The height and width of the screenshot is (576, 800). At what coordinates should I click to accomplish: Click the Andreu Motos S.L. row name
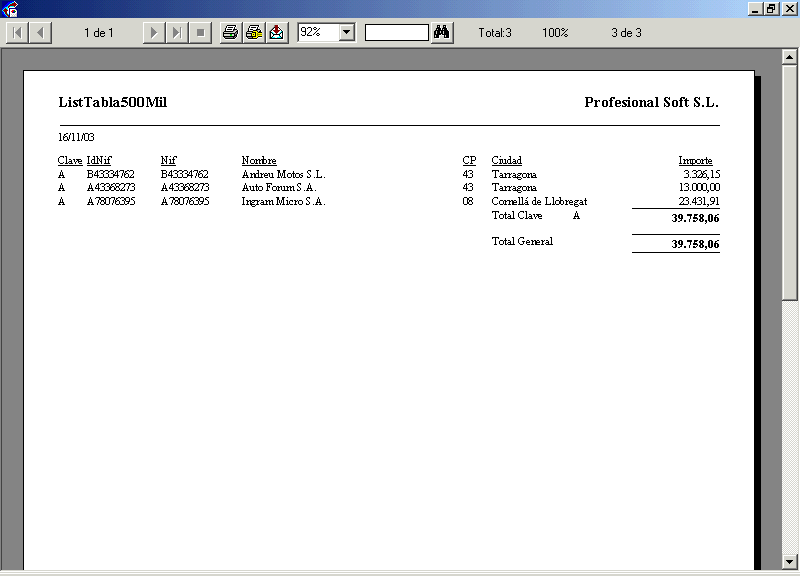[x=283, y=174]
